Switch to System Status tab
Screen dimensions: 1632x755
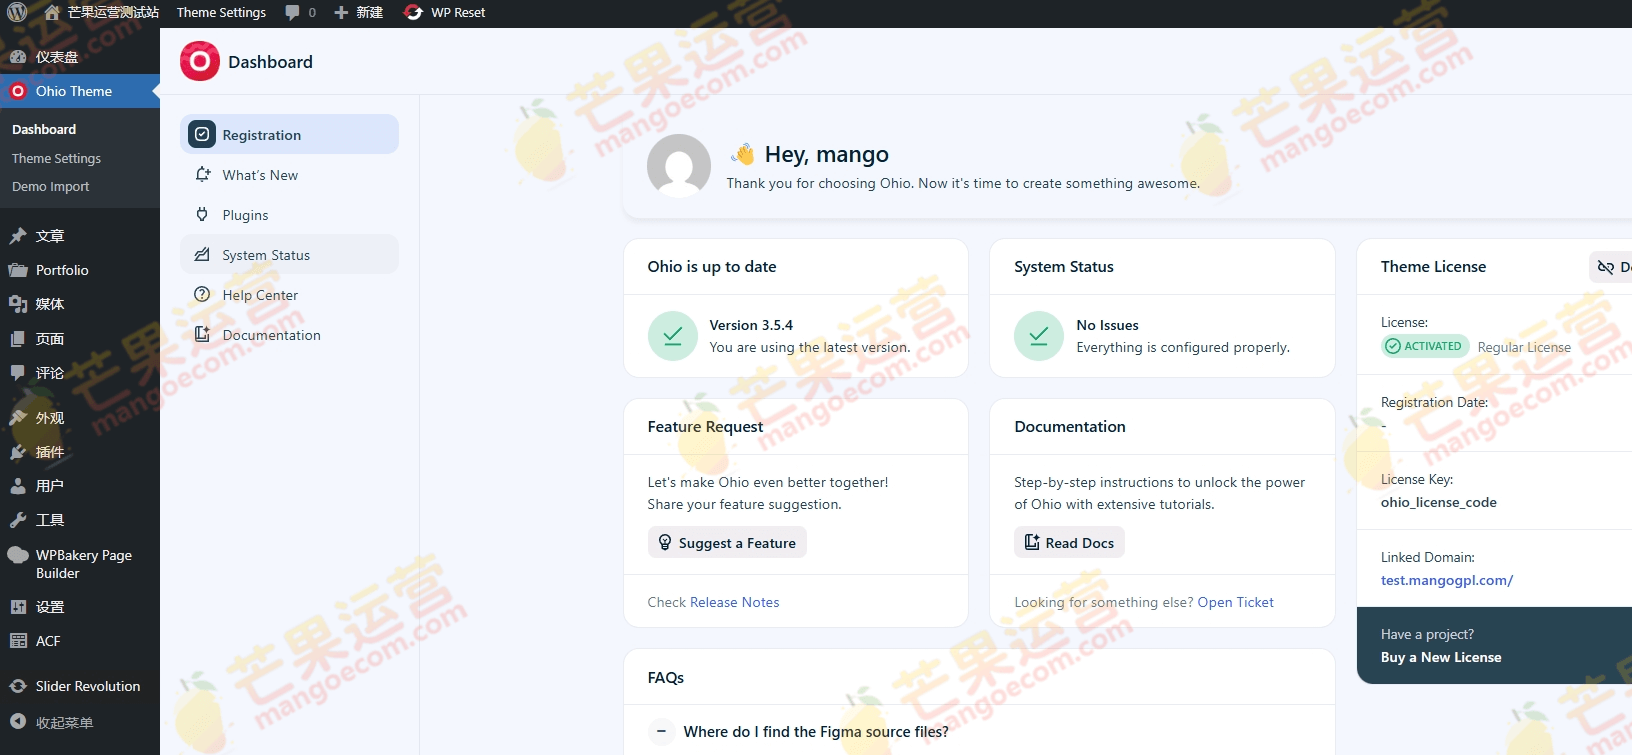point(290,254)
